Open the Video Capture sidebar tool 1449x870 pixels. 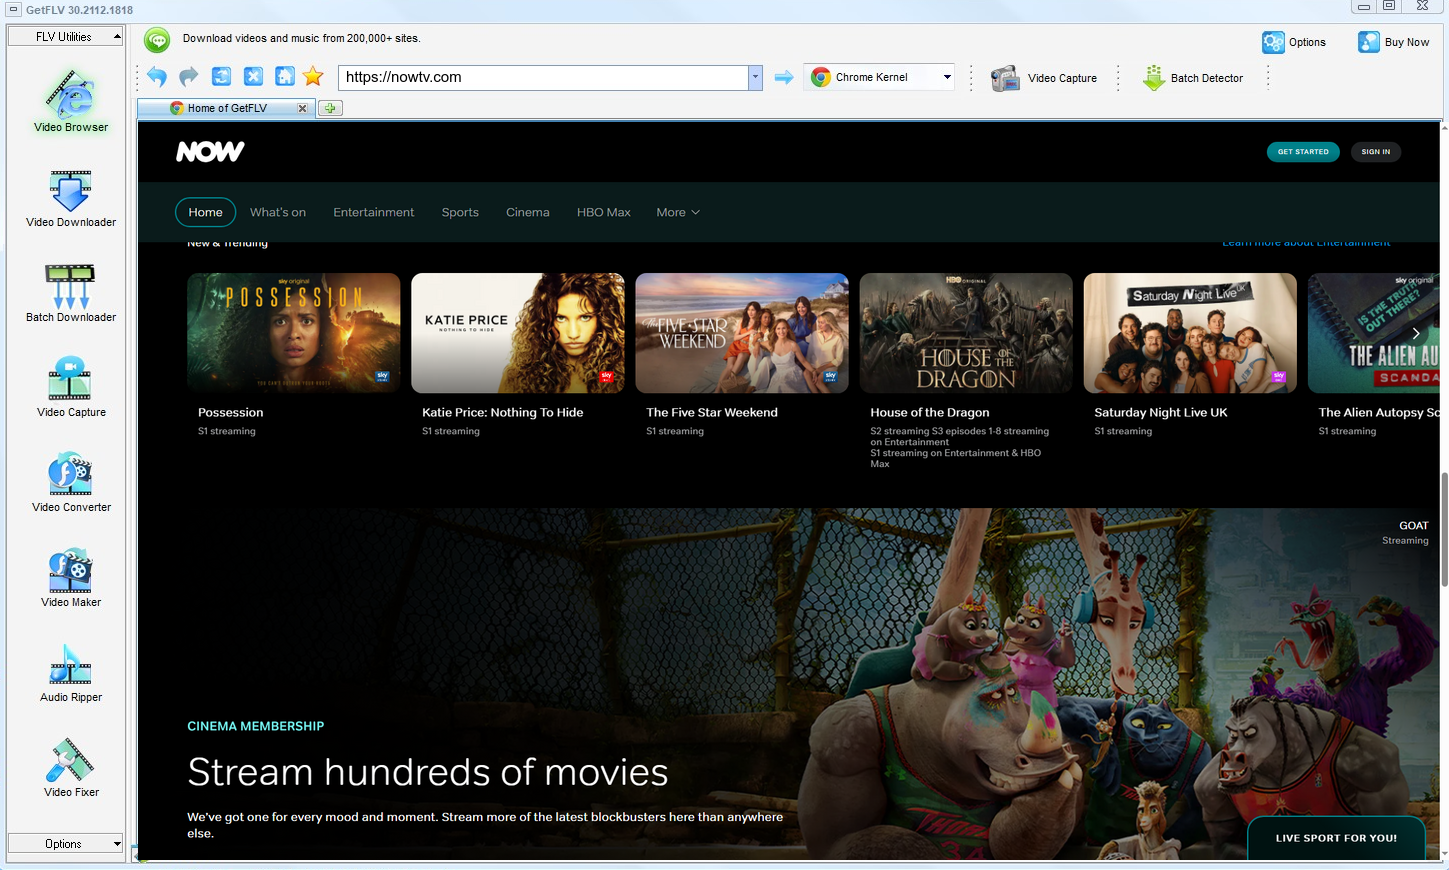click(71, 387)
